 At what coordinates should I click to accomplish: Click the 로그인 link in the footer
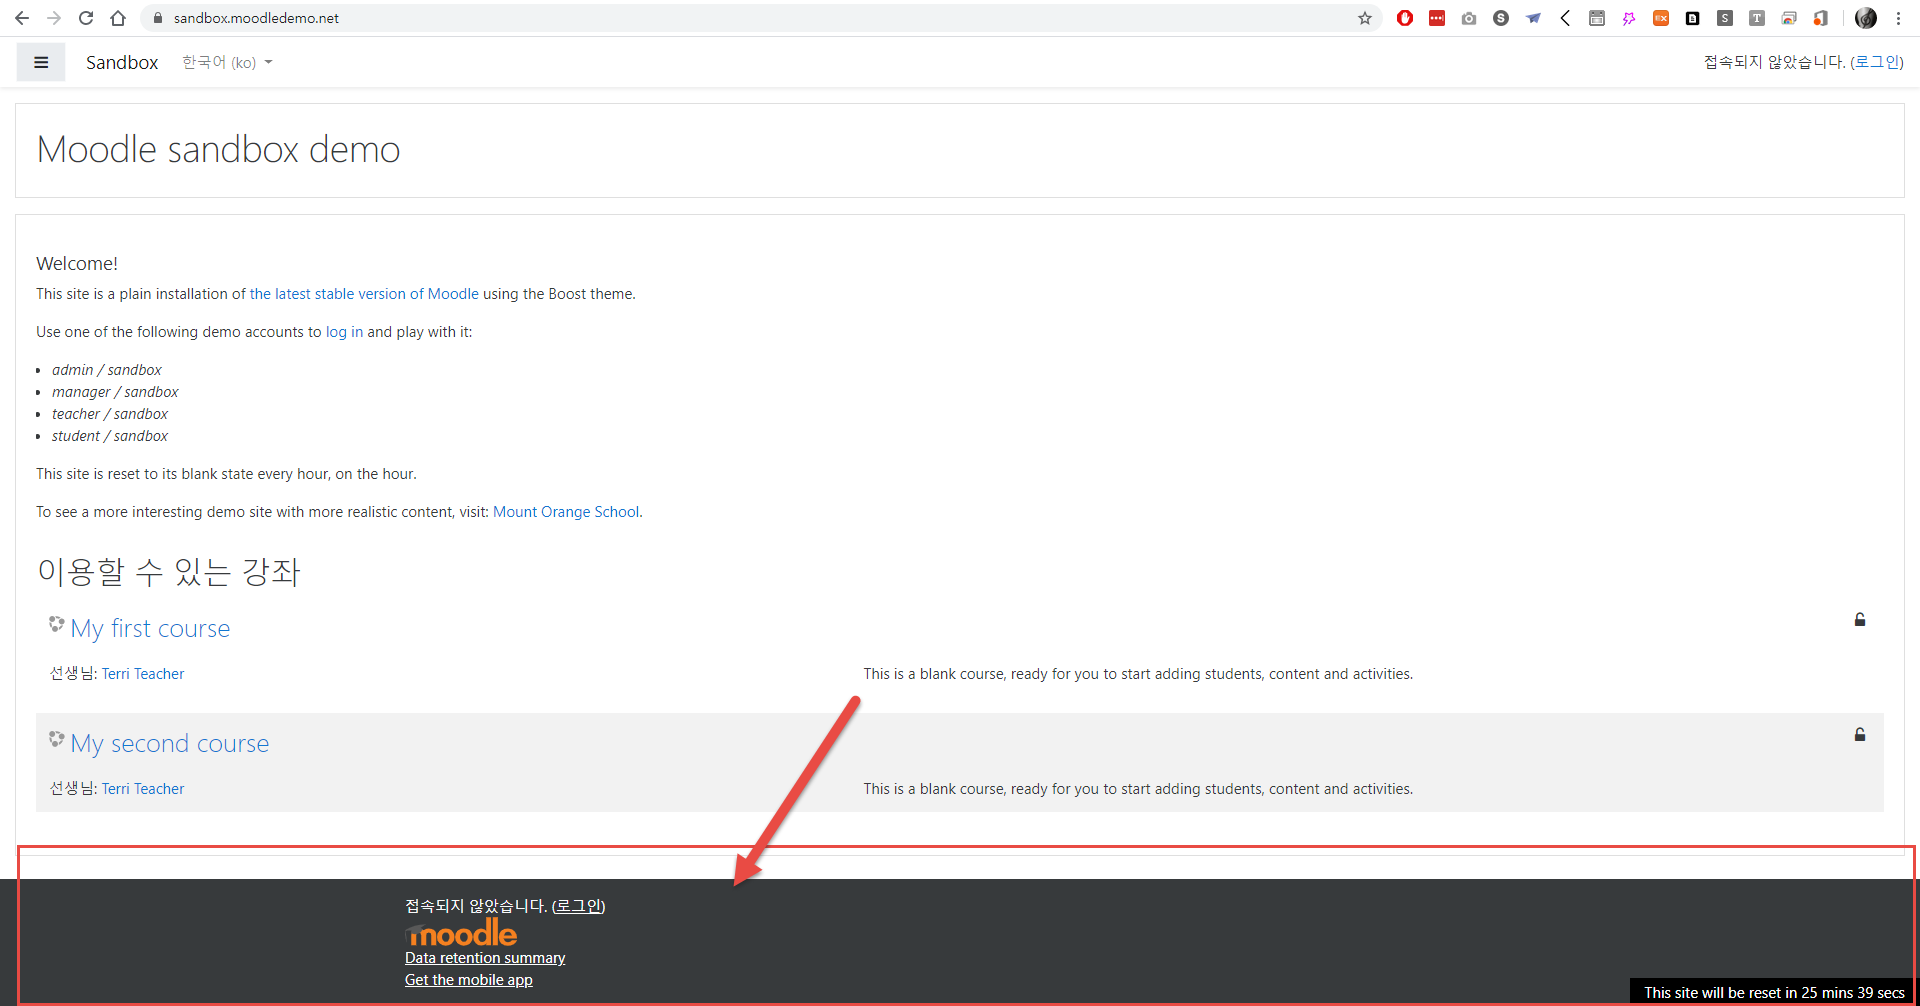(578, 906)
